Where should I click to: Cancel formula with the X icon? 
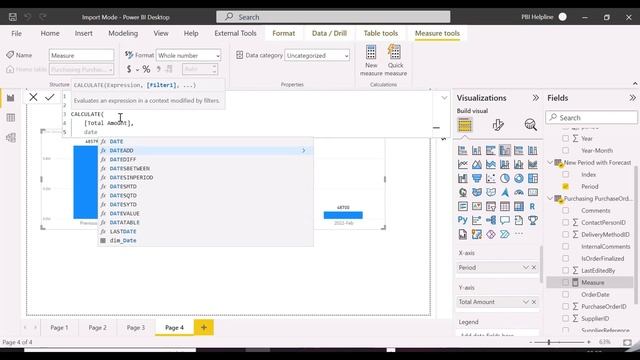[33, 97]
